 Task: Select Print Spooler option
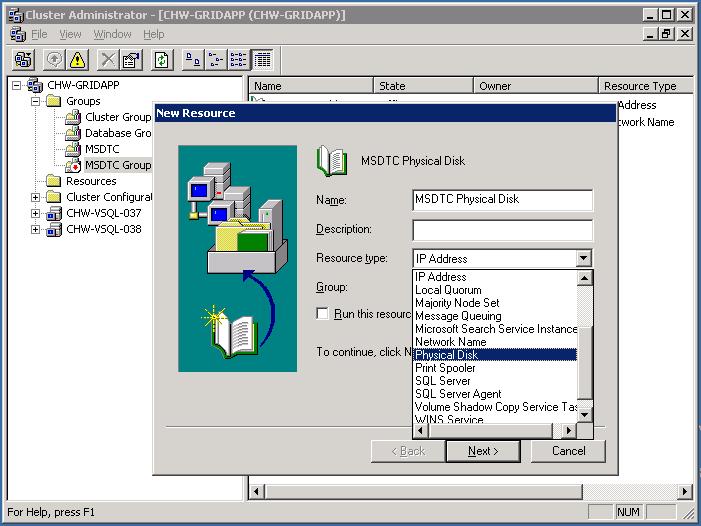pyautogui.click(x=495, y=368)
